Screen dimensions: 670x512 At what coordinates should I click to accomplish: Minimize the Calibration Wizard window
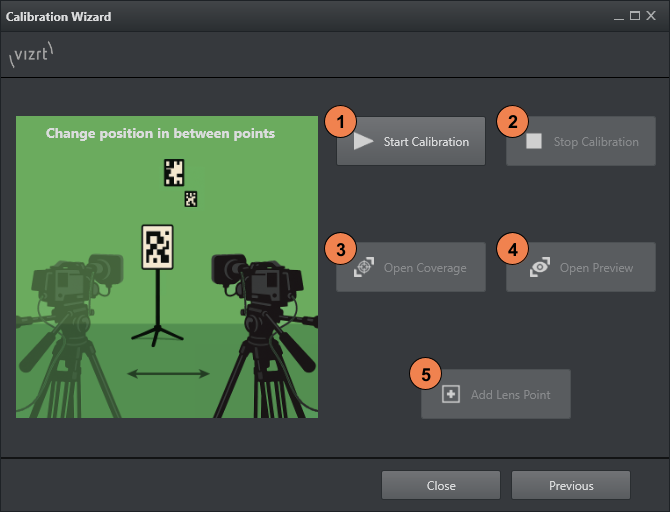pos(617,17)
